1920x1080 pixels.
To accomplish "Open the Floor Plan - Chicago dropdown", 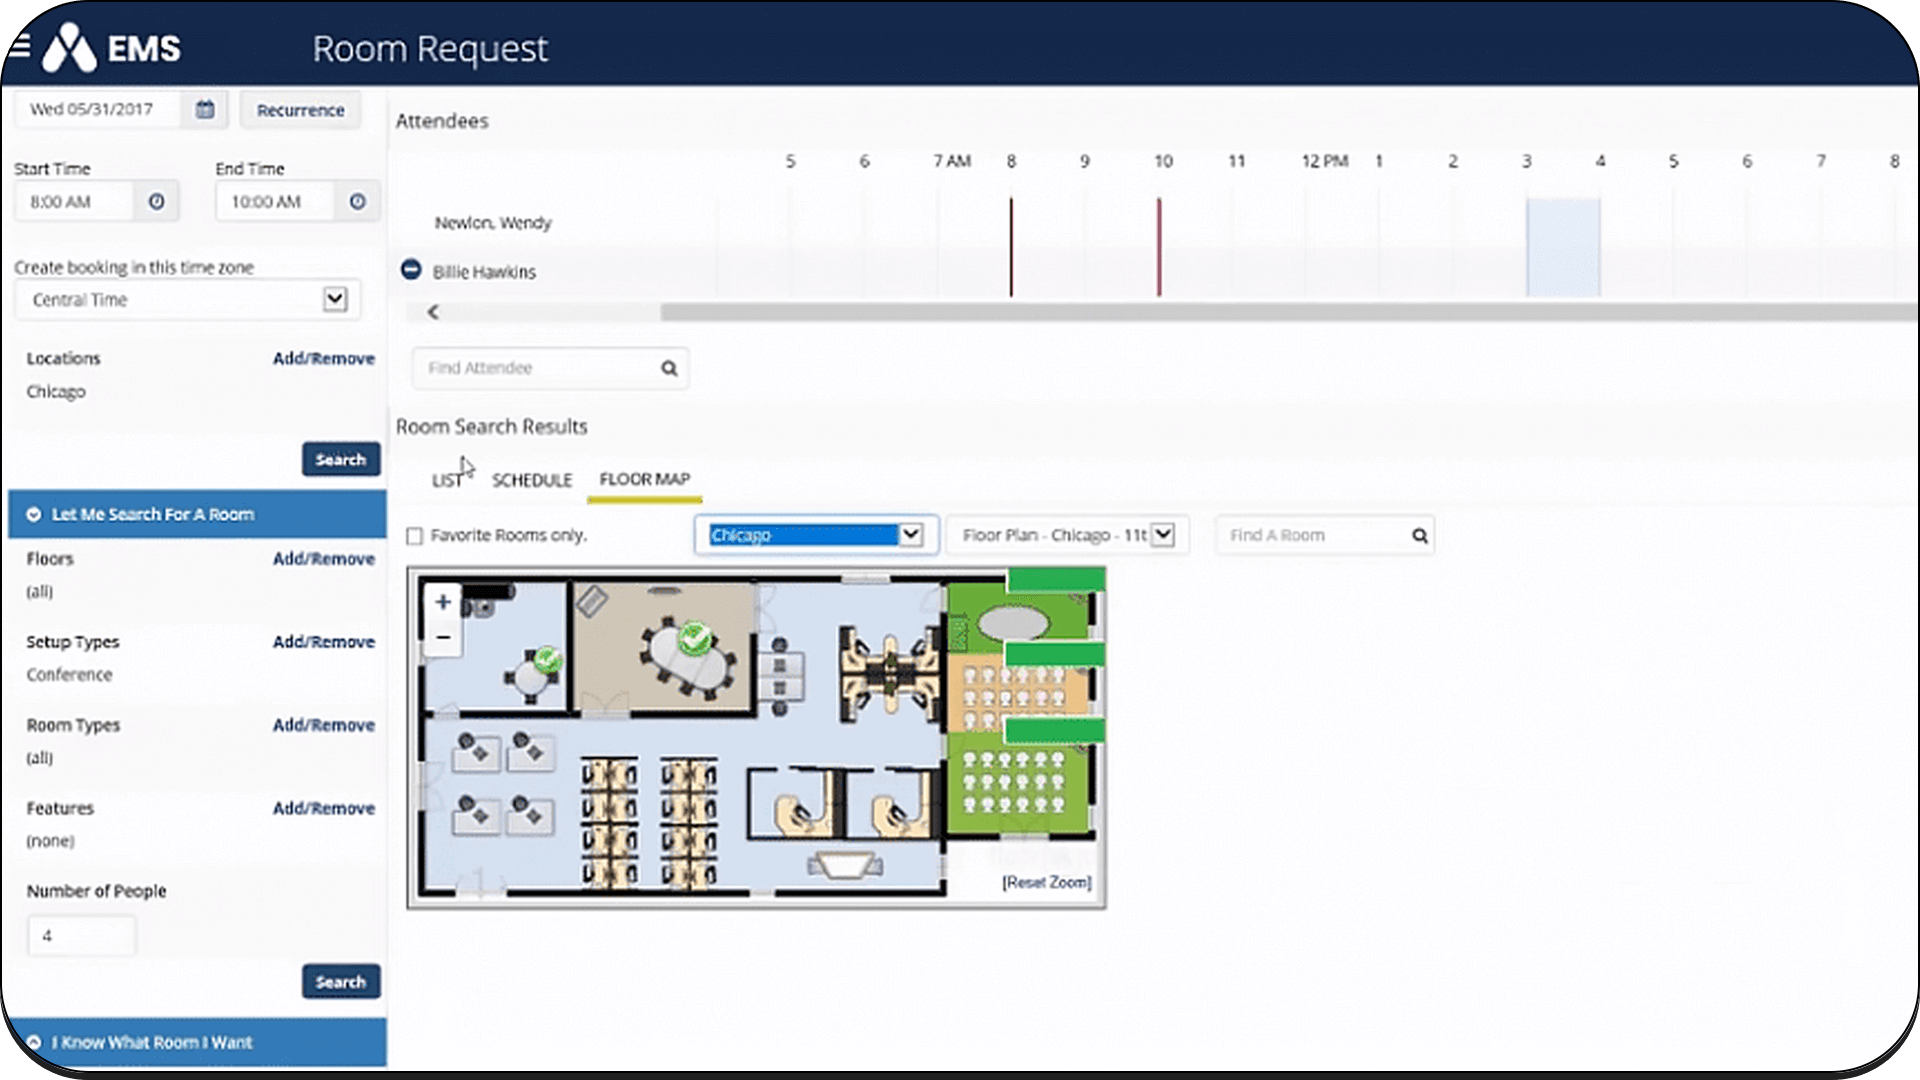I will click(x=1162, y=535).
